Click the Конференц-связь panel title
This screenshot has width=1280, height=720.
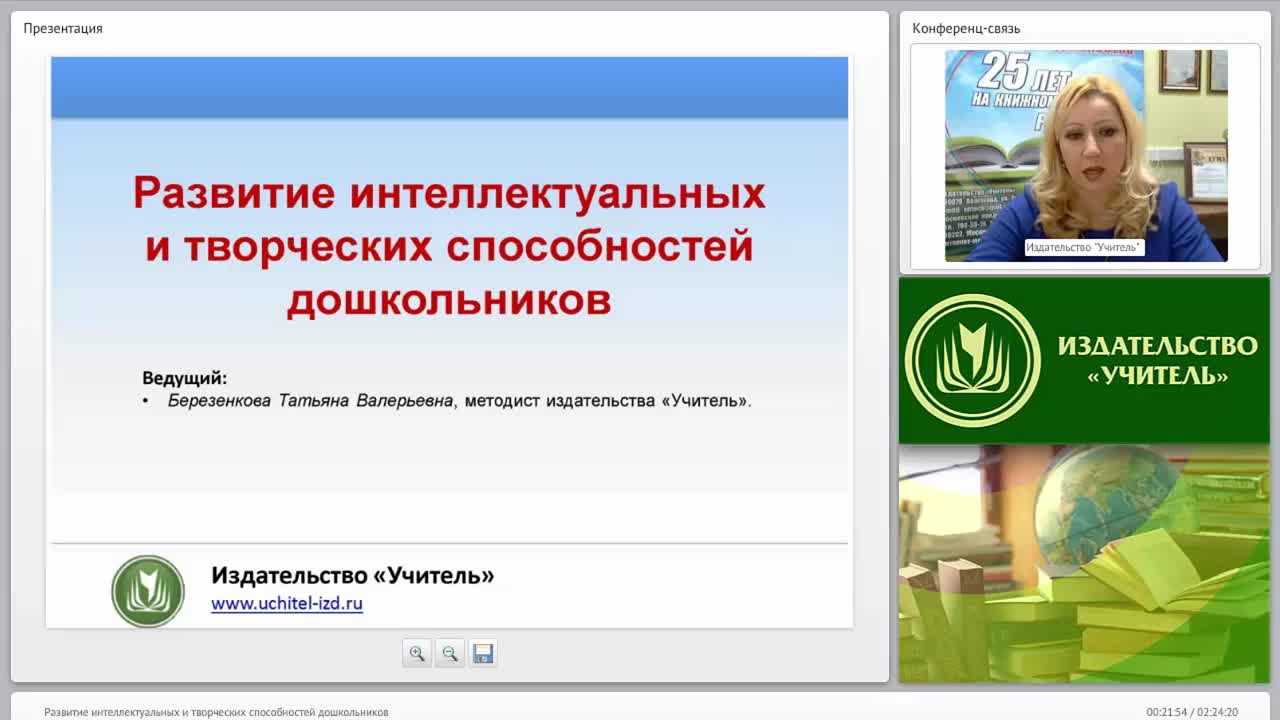pyautogui.click(x=966, y=28)
